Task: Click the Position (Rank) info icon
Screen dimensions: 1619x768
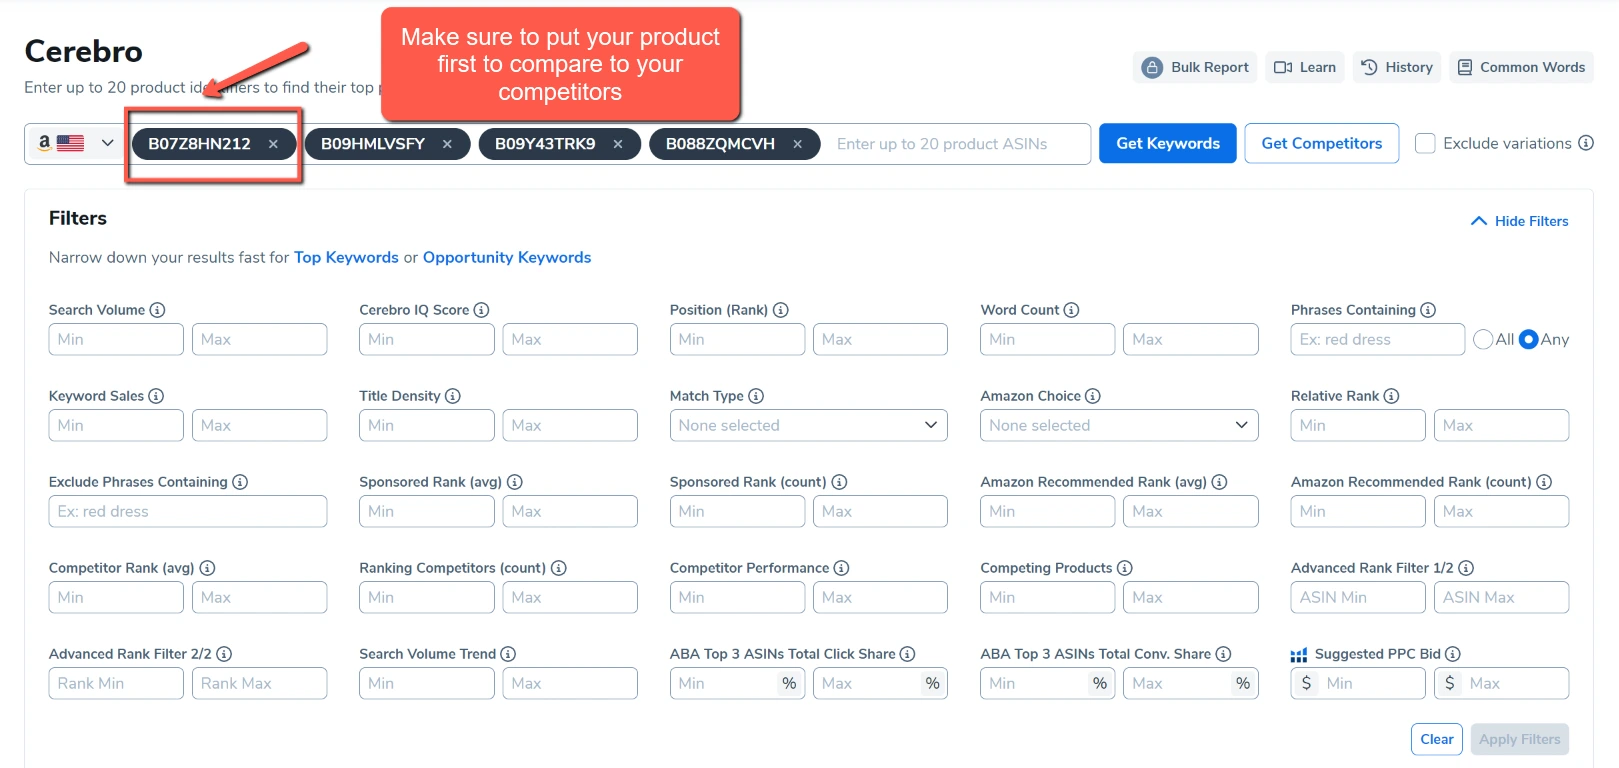Action: pos(781,310)
